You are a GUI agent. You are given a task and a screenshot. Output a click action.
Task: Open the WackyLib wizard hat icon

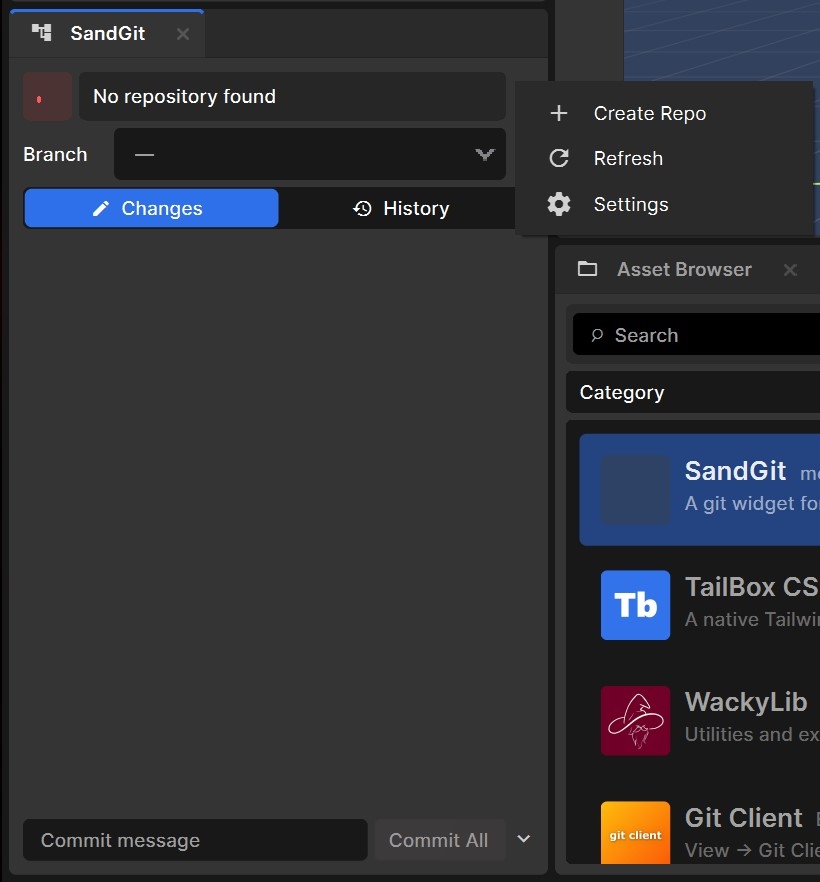coord(635,720)
